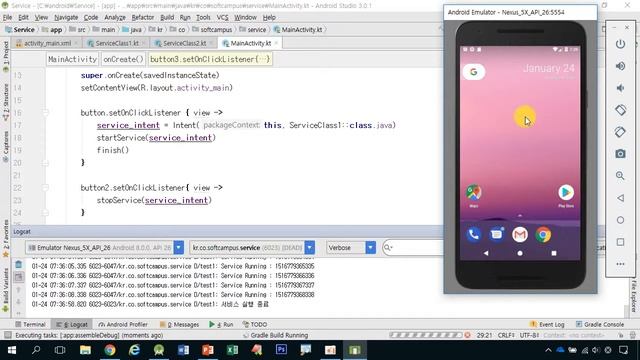Raise emulator volume with the volume-up icon
The image size is (640, 360).
pyautogui.click(x=620, y=66)
